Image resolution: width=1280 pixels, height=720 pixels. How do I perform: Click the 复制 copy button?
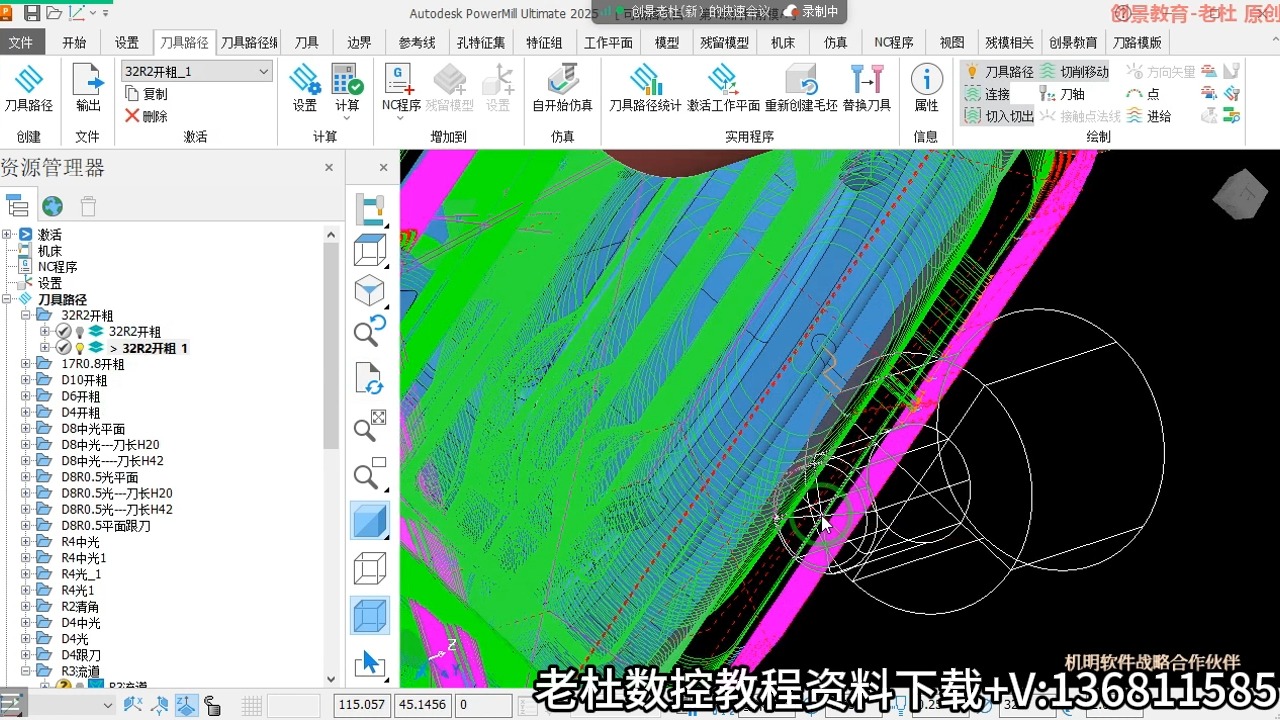[146, 93]
